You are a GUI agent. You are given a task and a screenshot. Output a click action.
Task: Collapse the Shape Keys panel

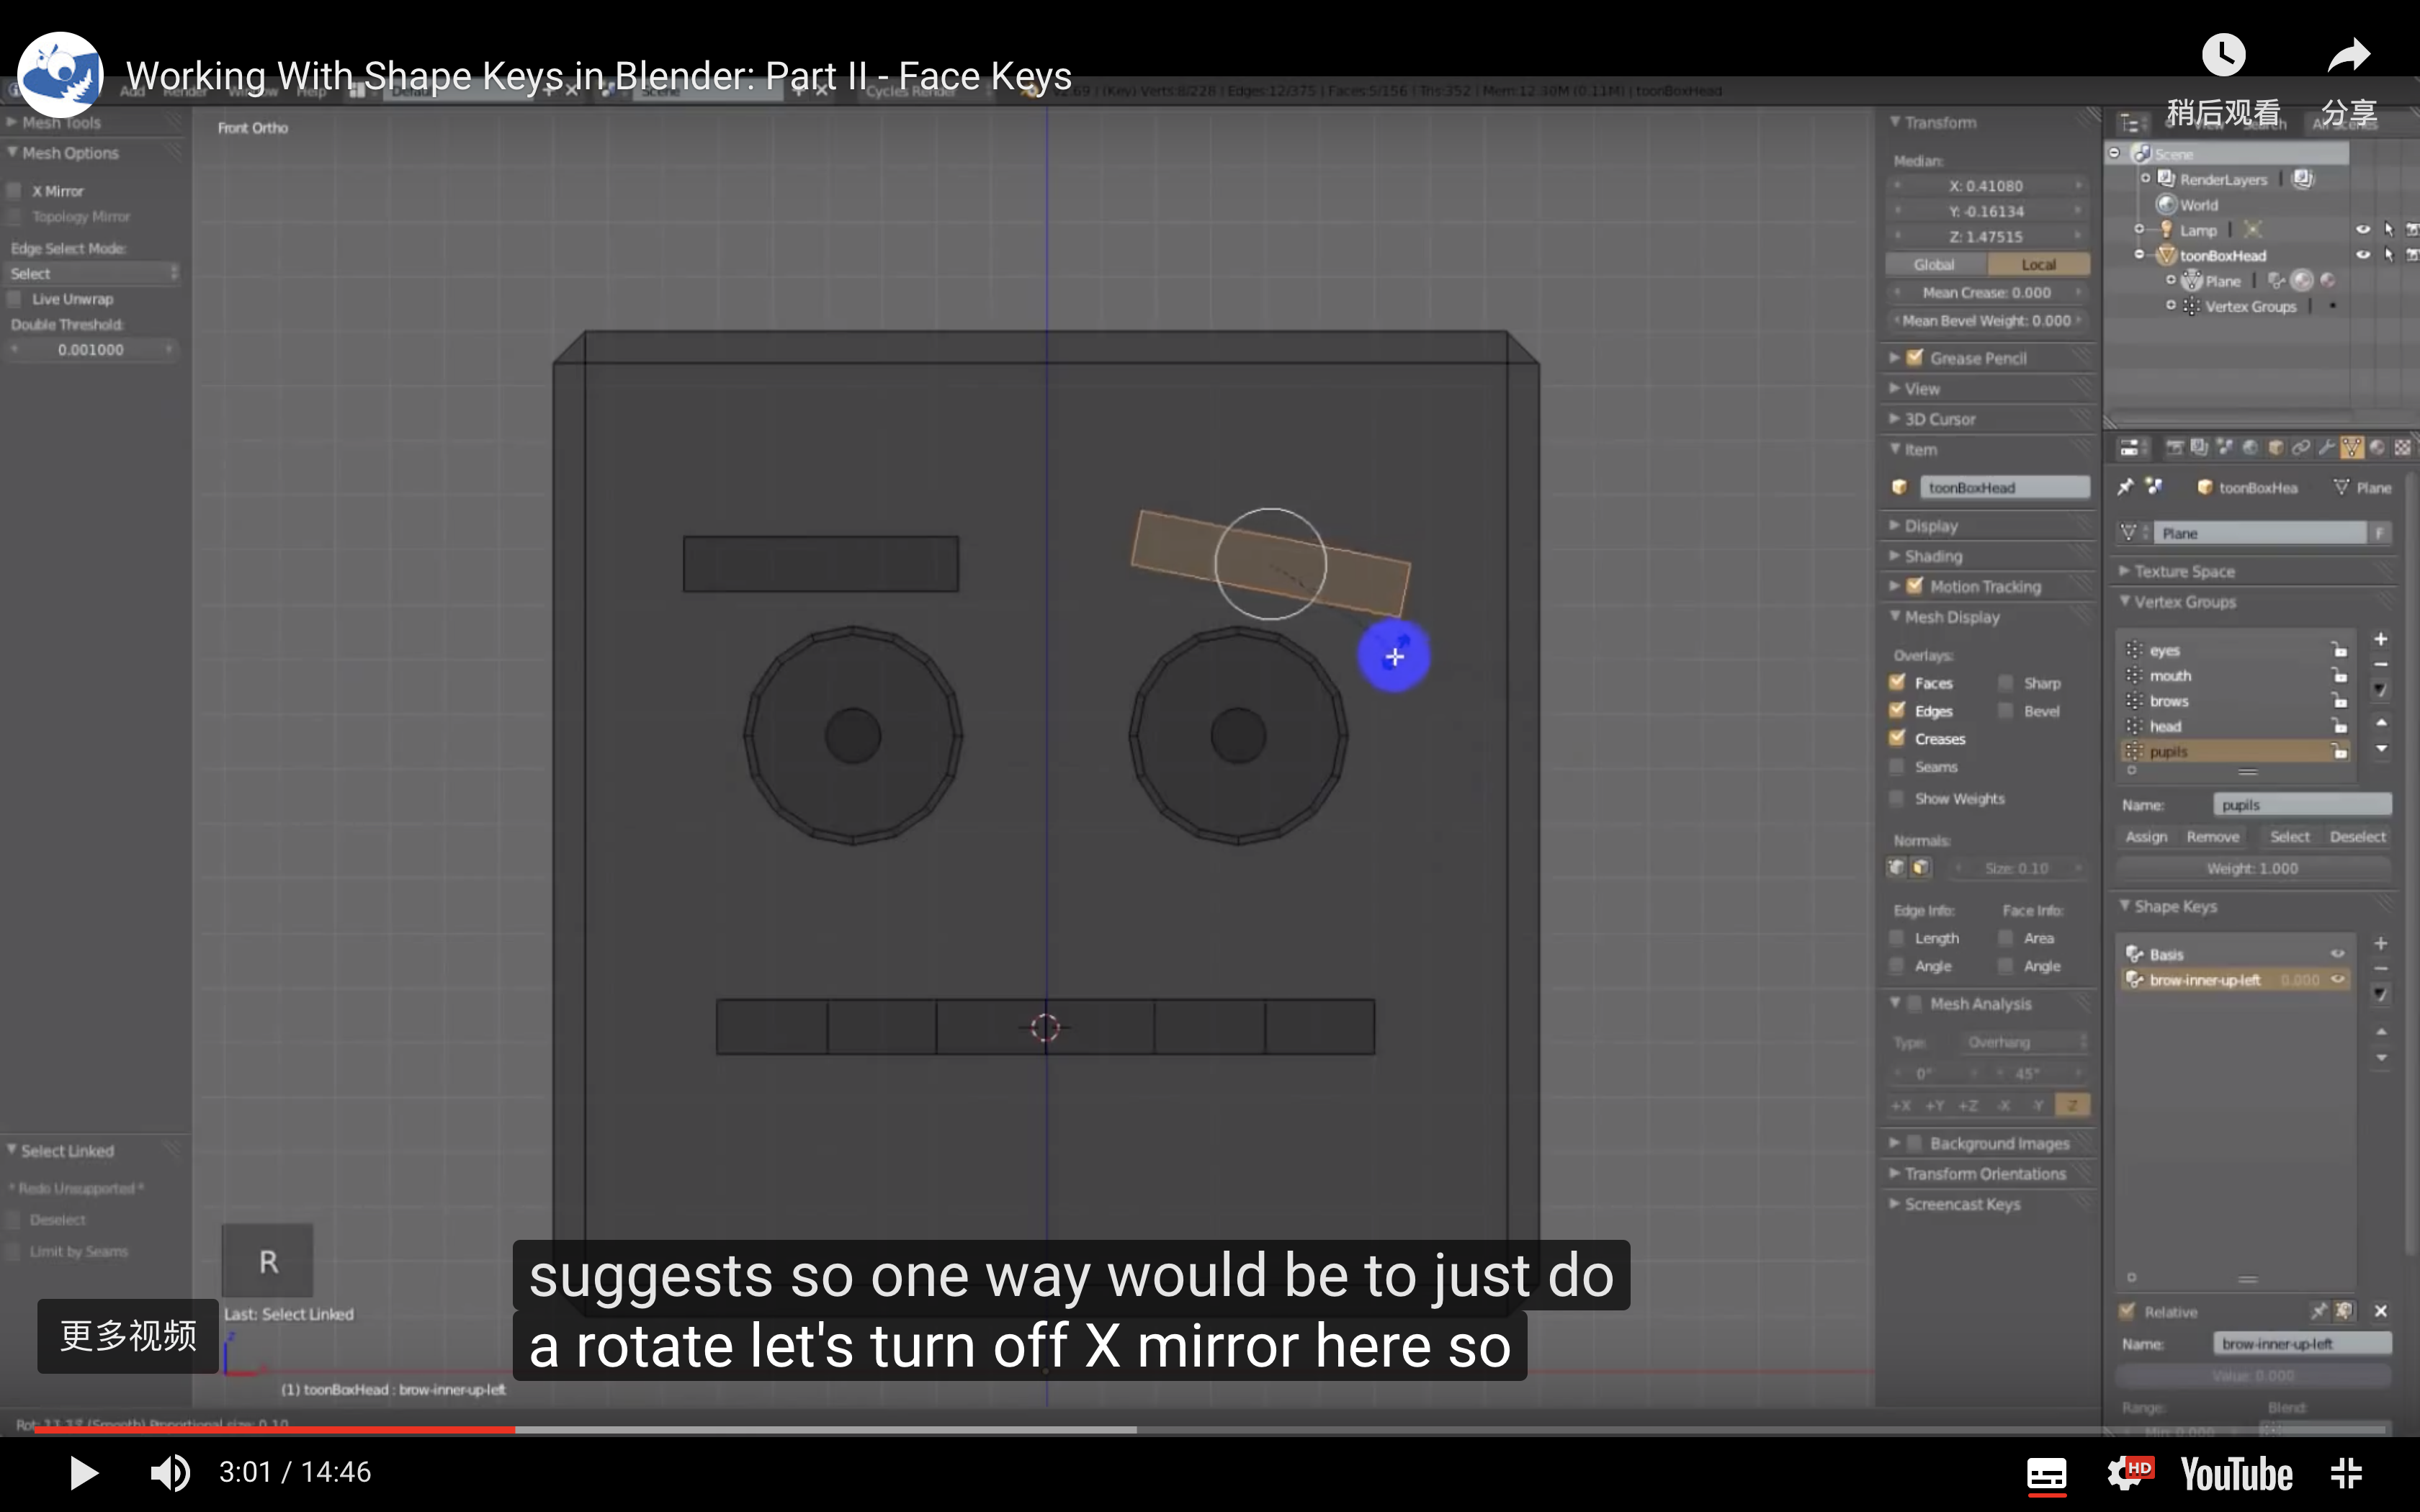[x=2128, y=906]
